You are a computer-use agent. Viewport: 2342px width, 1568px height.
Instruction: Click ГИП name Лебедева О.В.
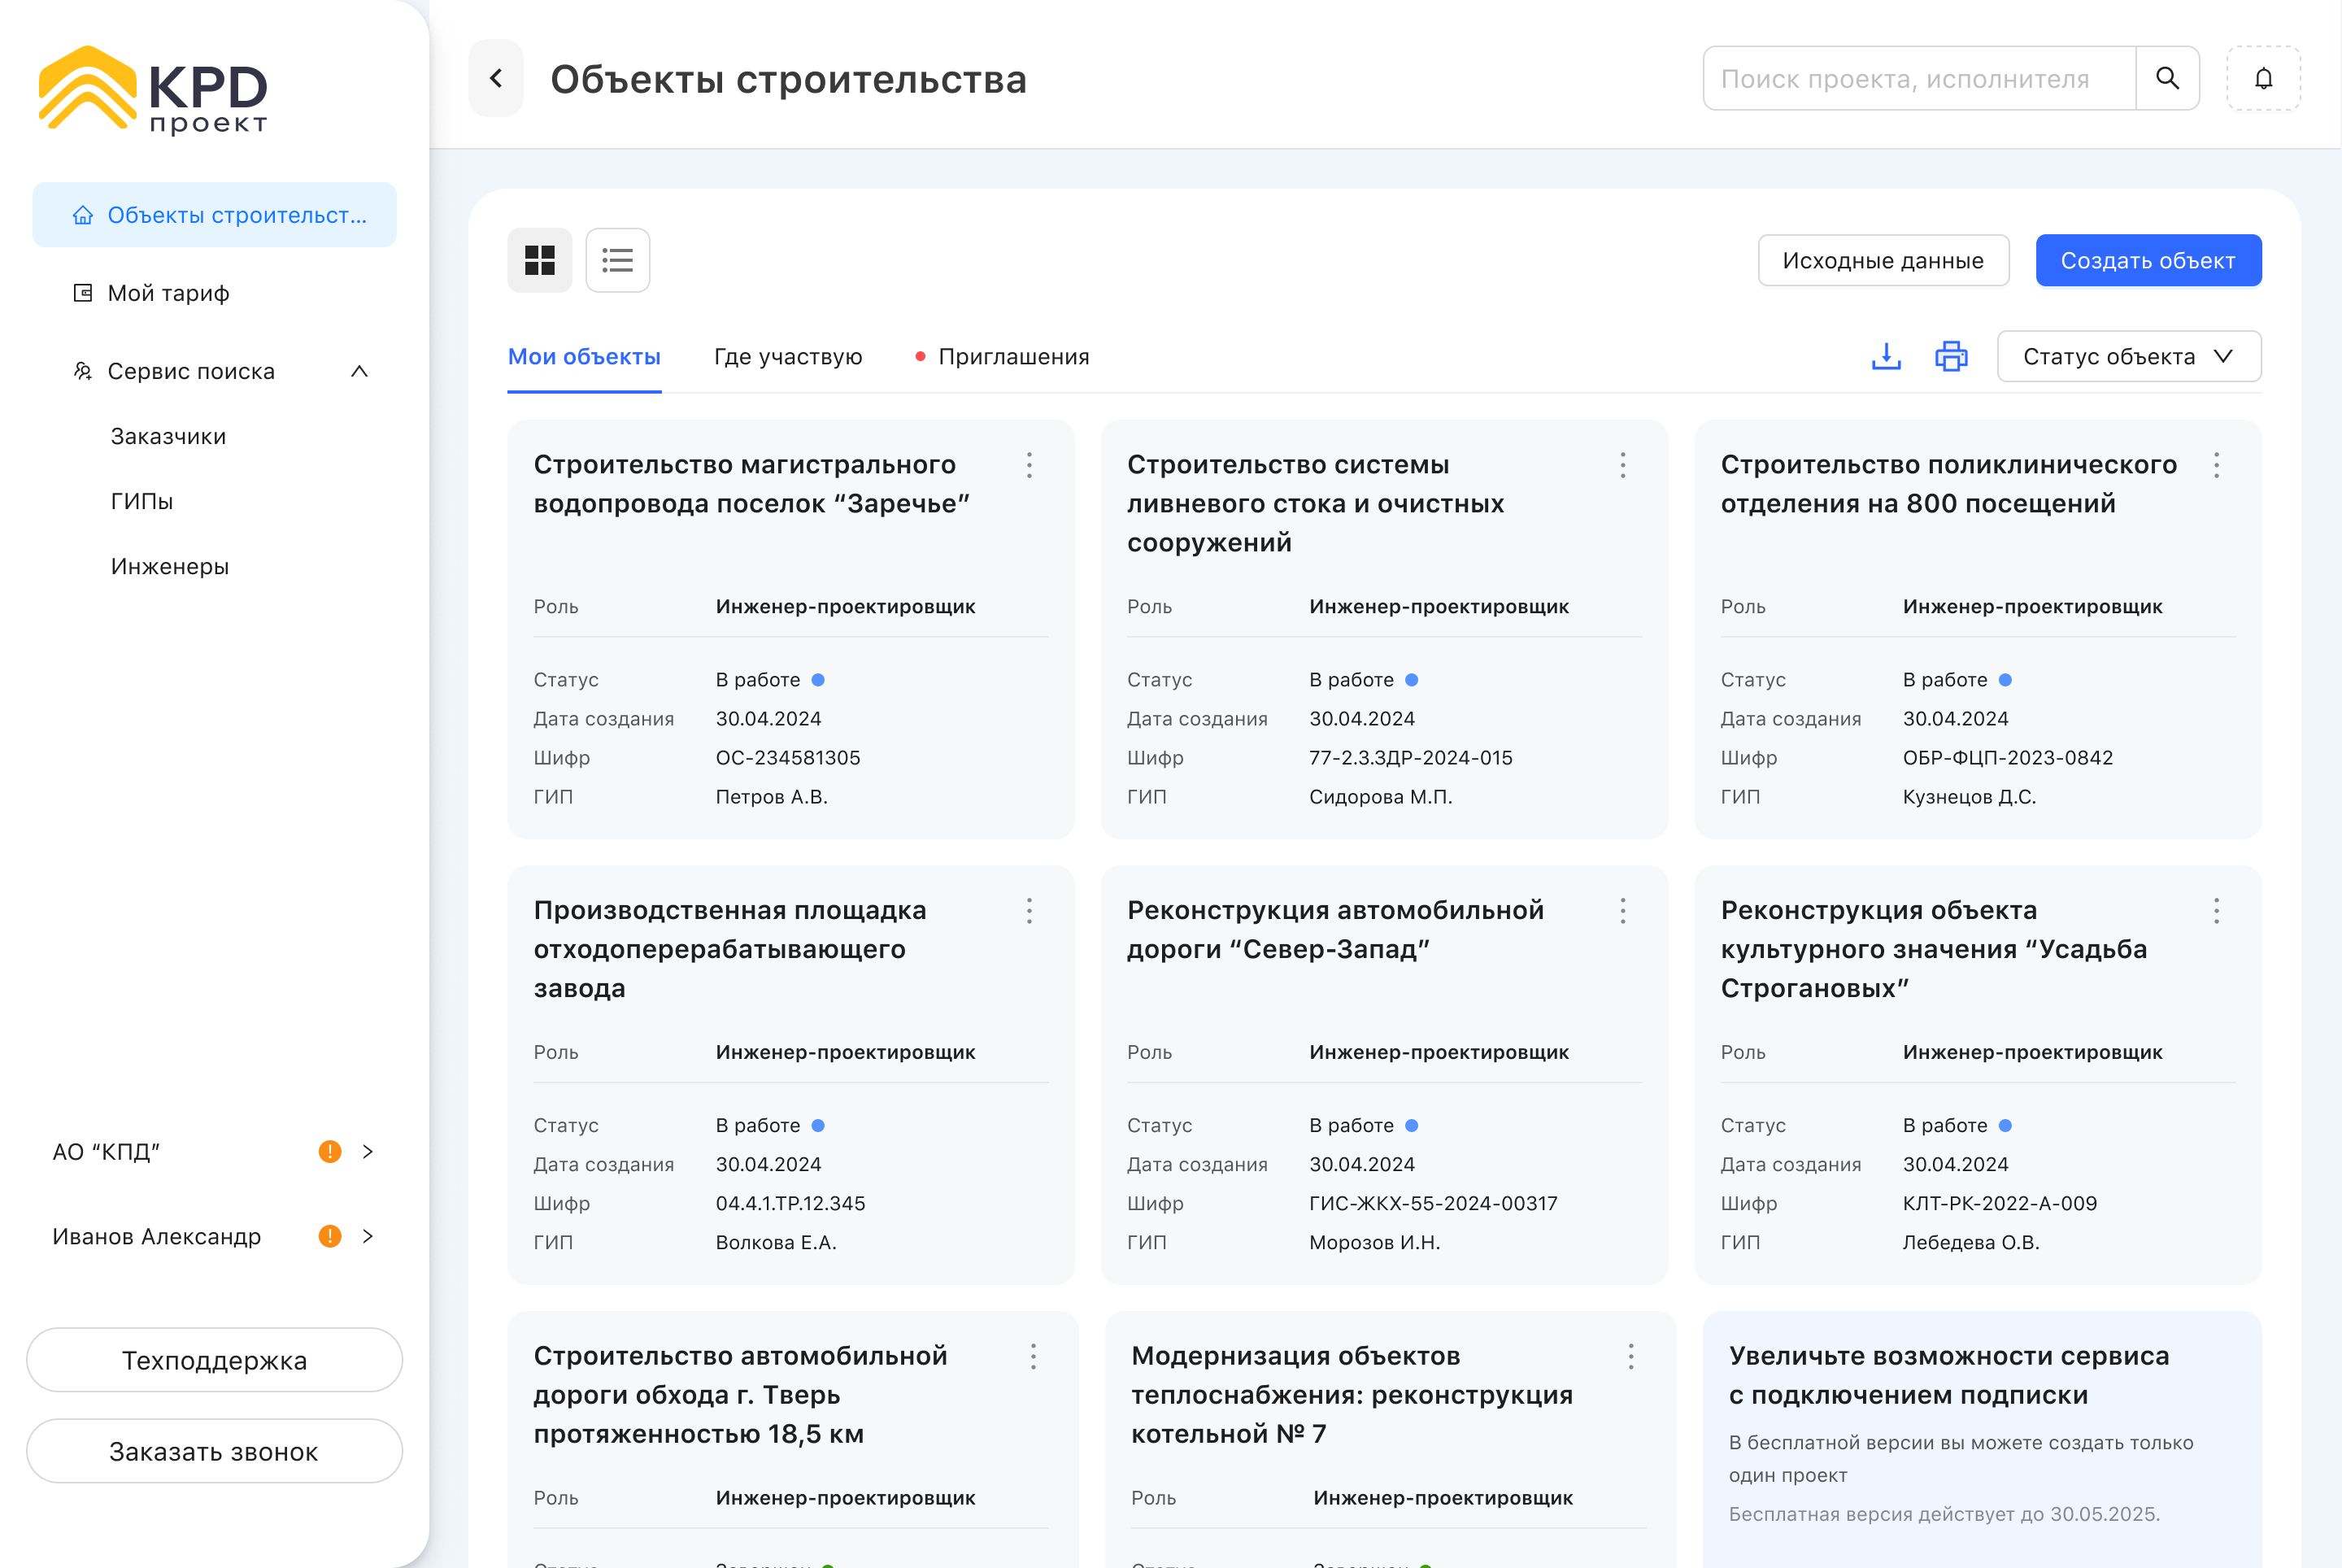click(x=1971, y=1243)
